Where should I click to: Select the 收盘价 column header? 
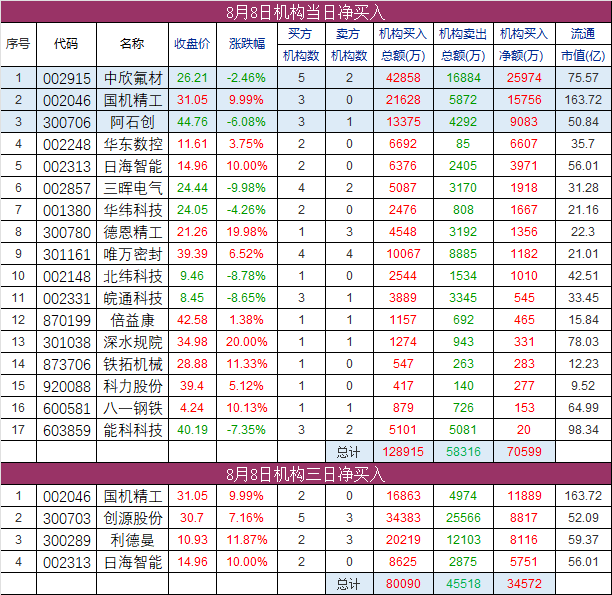(x=192, y=44)
